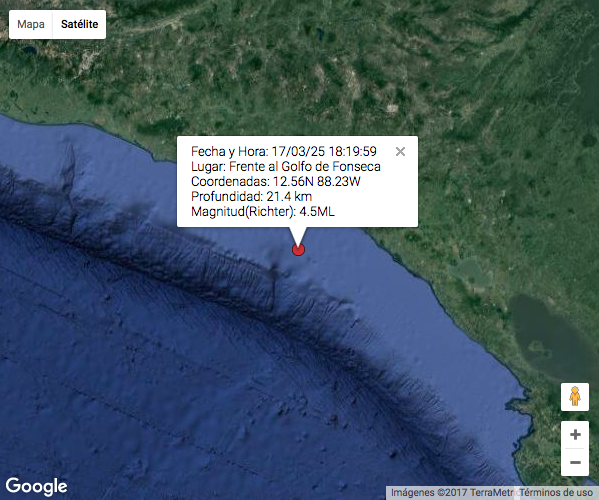
Task: Click the 18:19:59 time value
Action: coord(353,152)
